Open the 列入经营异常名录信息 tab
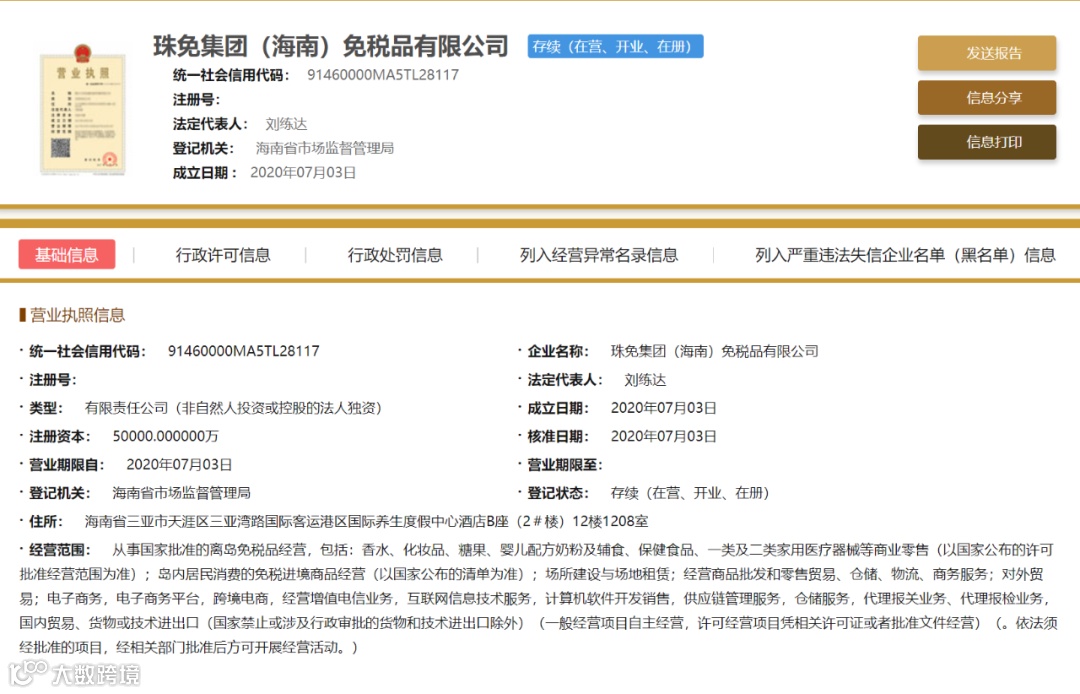The width and height of the screenshot is (1080, 694). [x=599, y=255]
